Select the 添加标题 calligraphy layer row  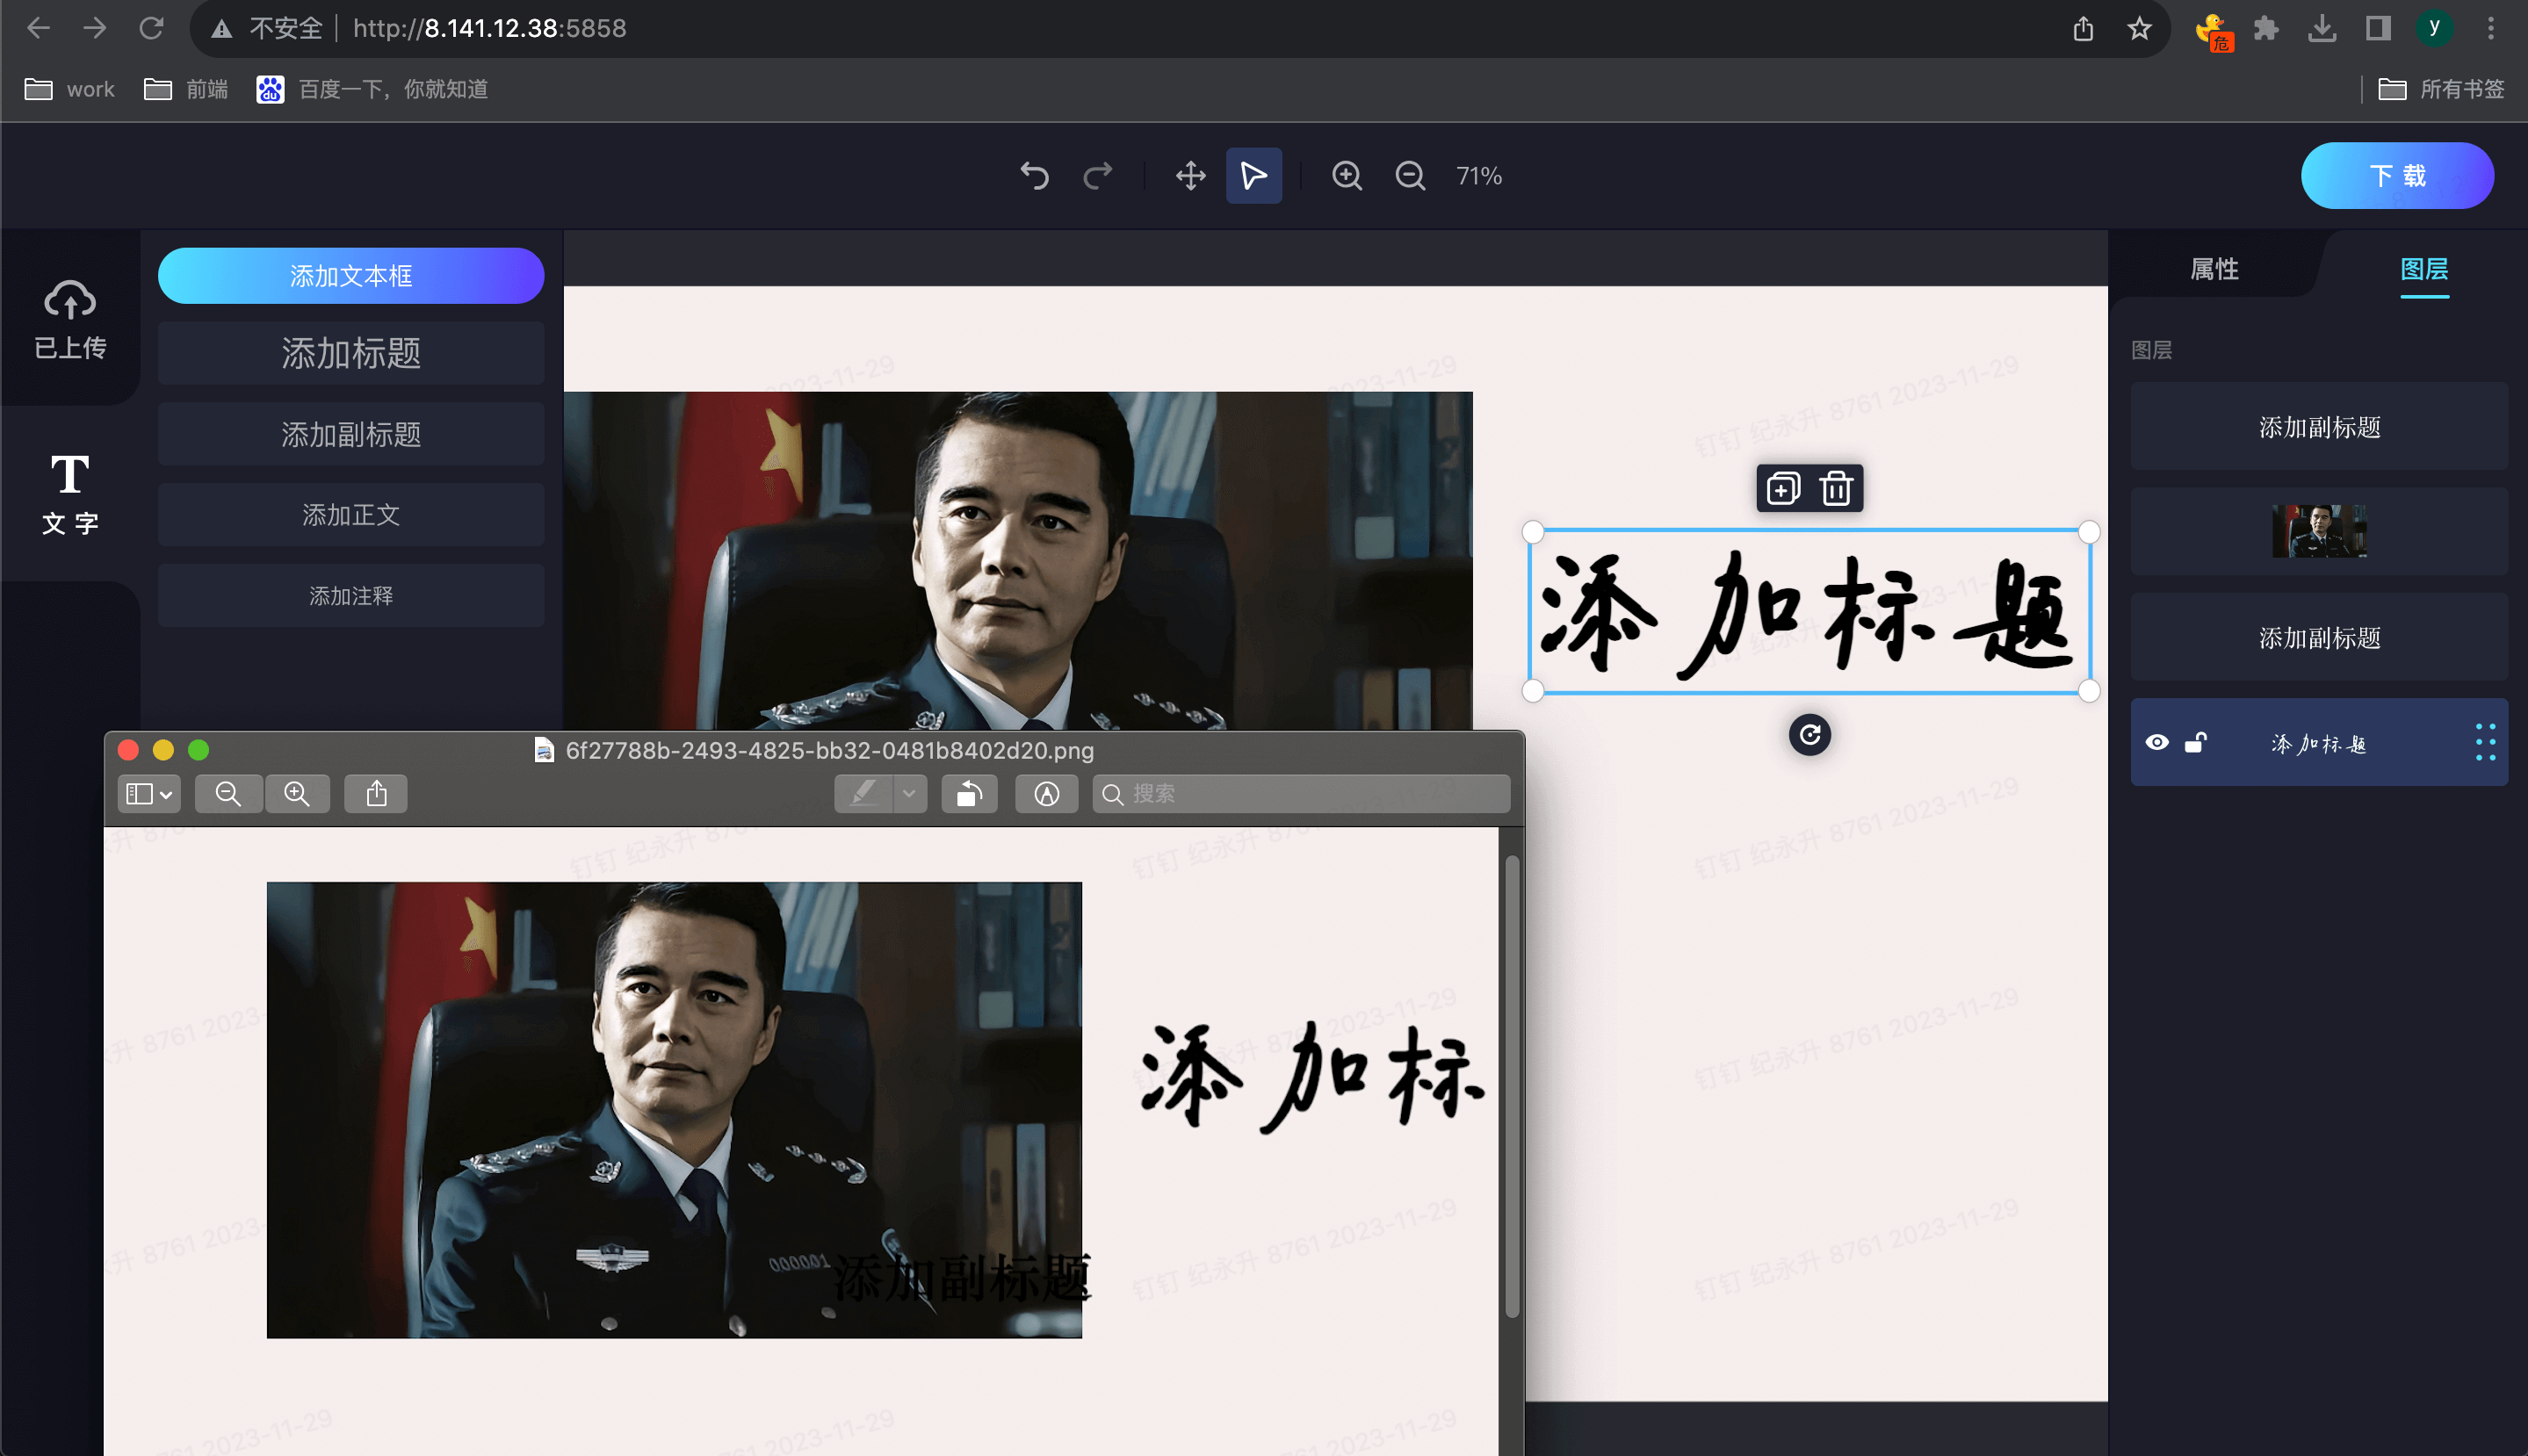click(2319, 742)
